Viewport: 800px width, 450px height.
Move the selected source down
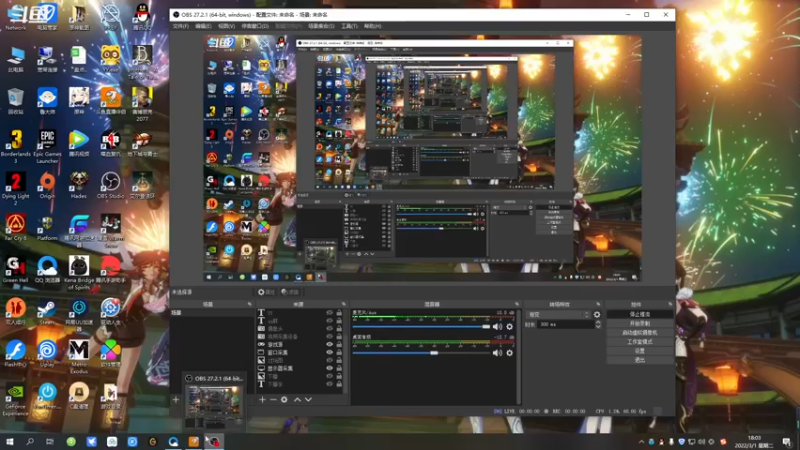[x=308, y=400]
